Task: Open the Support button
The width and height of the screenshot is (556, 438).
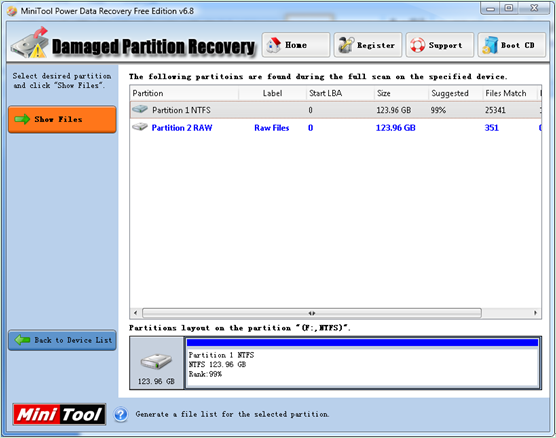Action: pyautogui.click(x=440, y=45)
